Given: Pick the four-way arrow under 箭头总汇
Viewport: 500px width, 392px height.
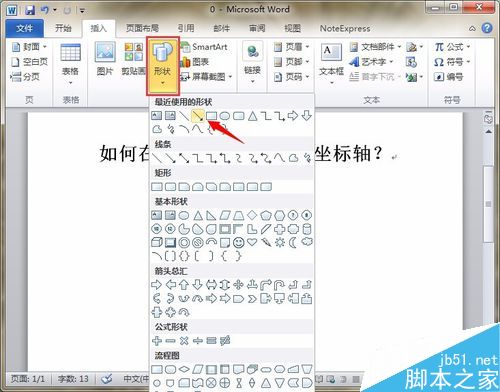Looking at the screenshot, I should (238, 284).
